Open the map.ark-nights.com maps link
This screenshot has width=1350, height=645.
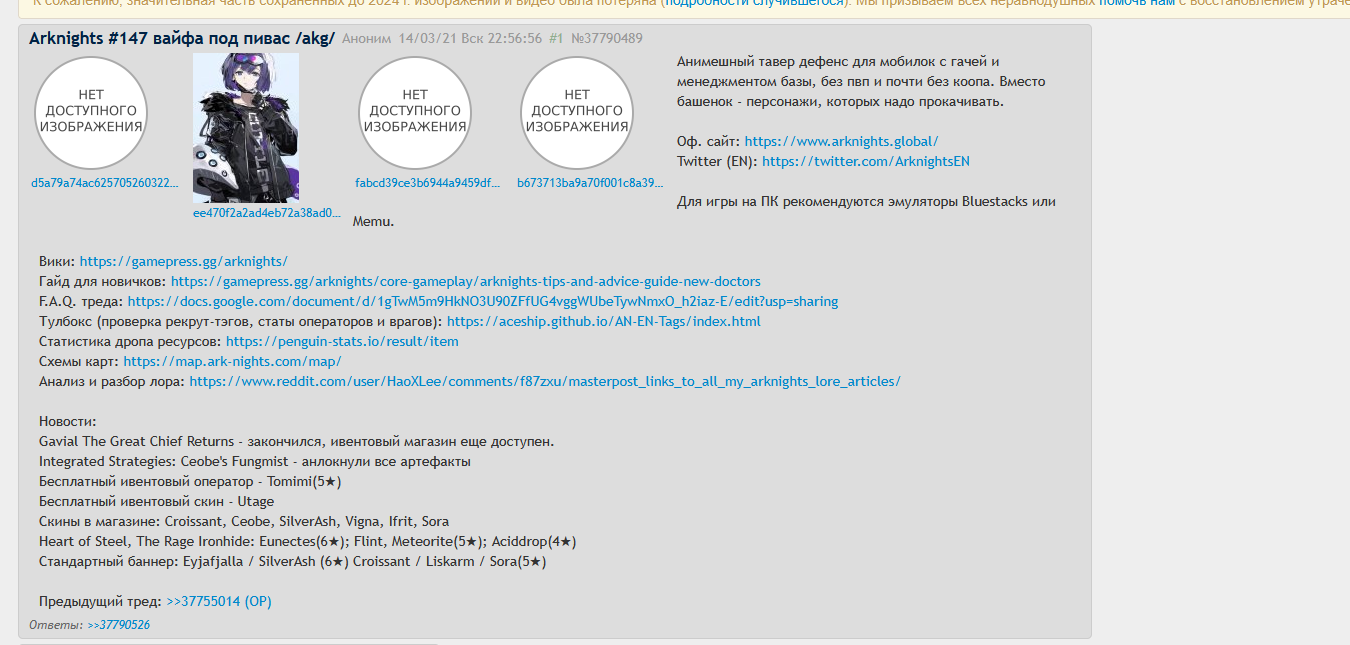coord(233,362)
